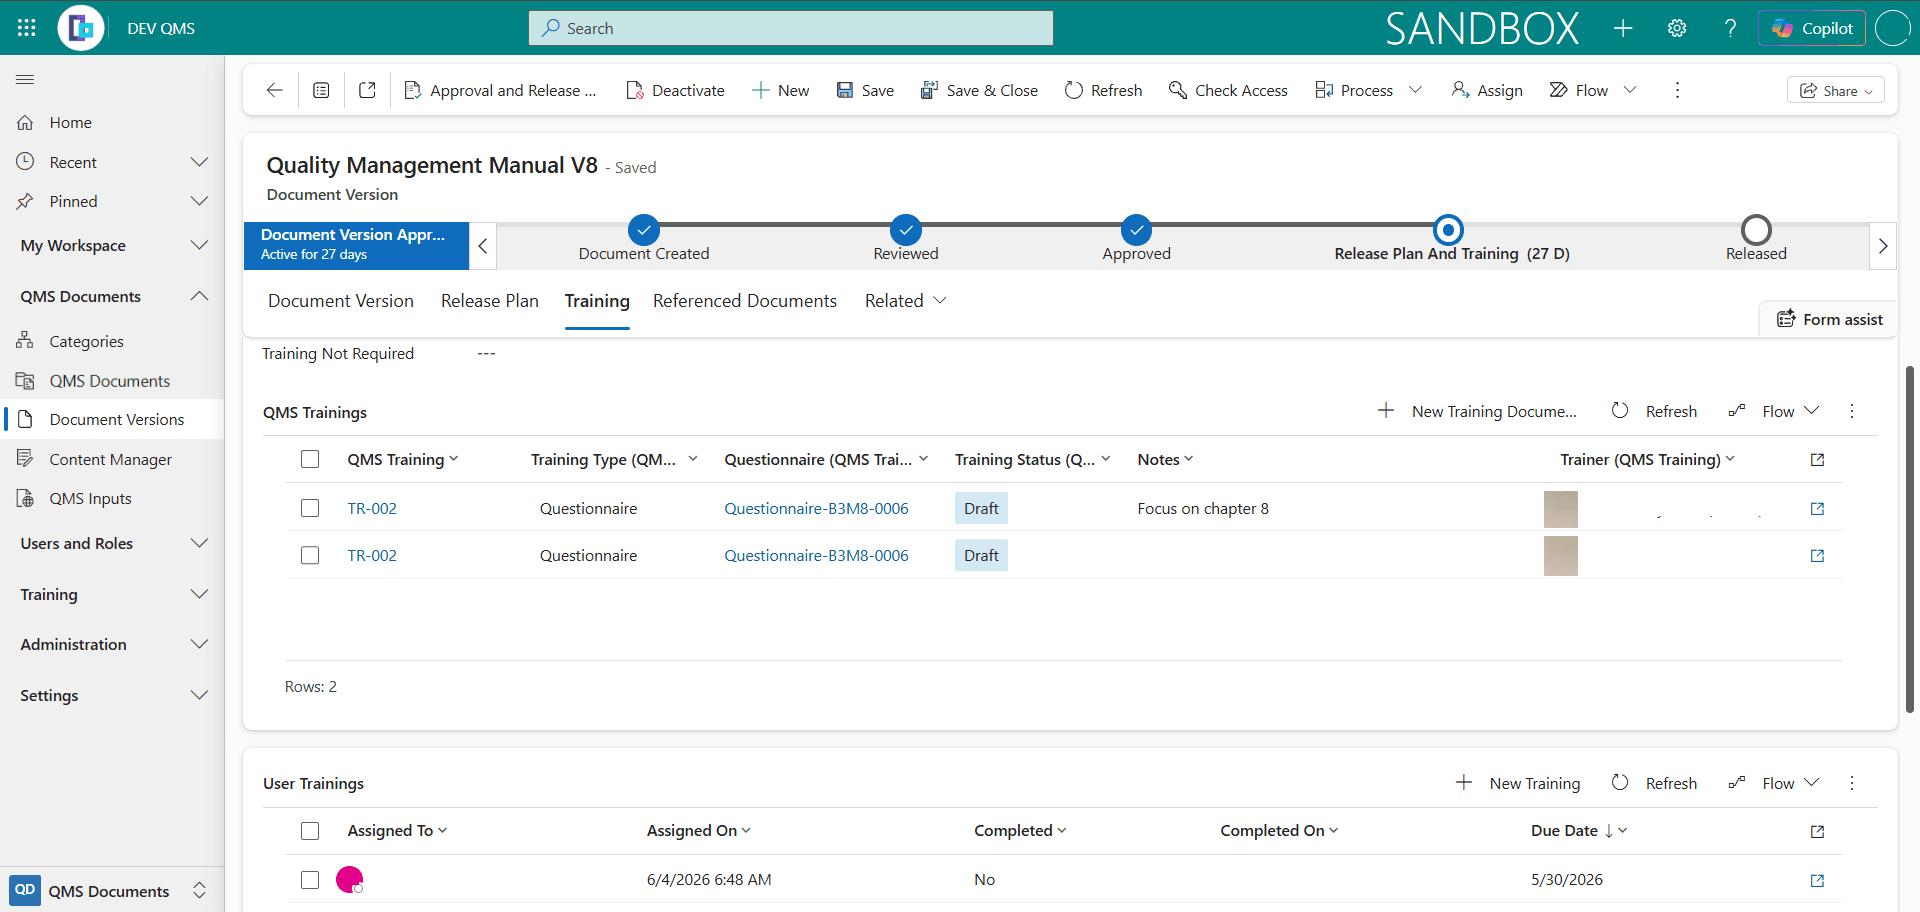This screenshot has height=912, width=1920.
Task: Open the top command bar Flow dropdown chevron
Action: [1630, 90]
